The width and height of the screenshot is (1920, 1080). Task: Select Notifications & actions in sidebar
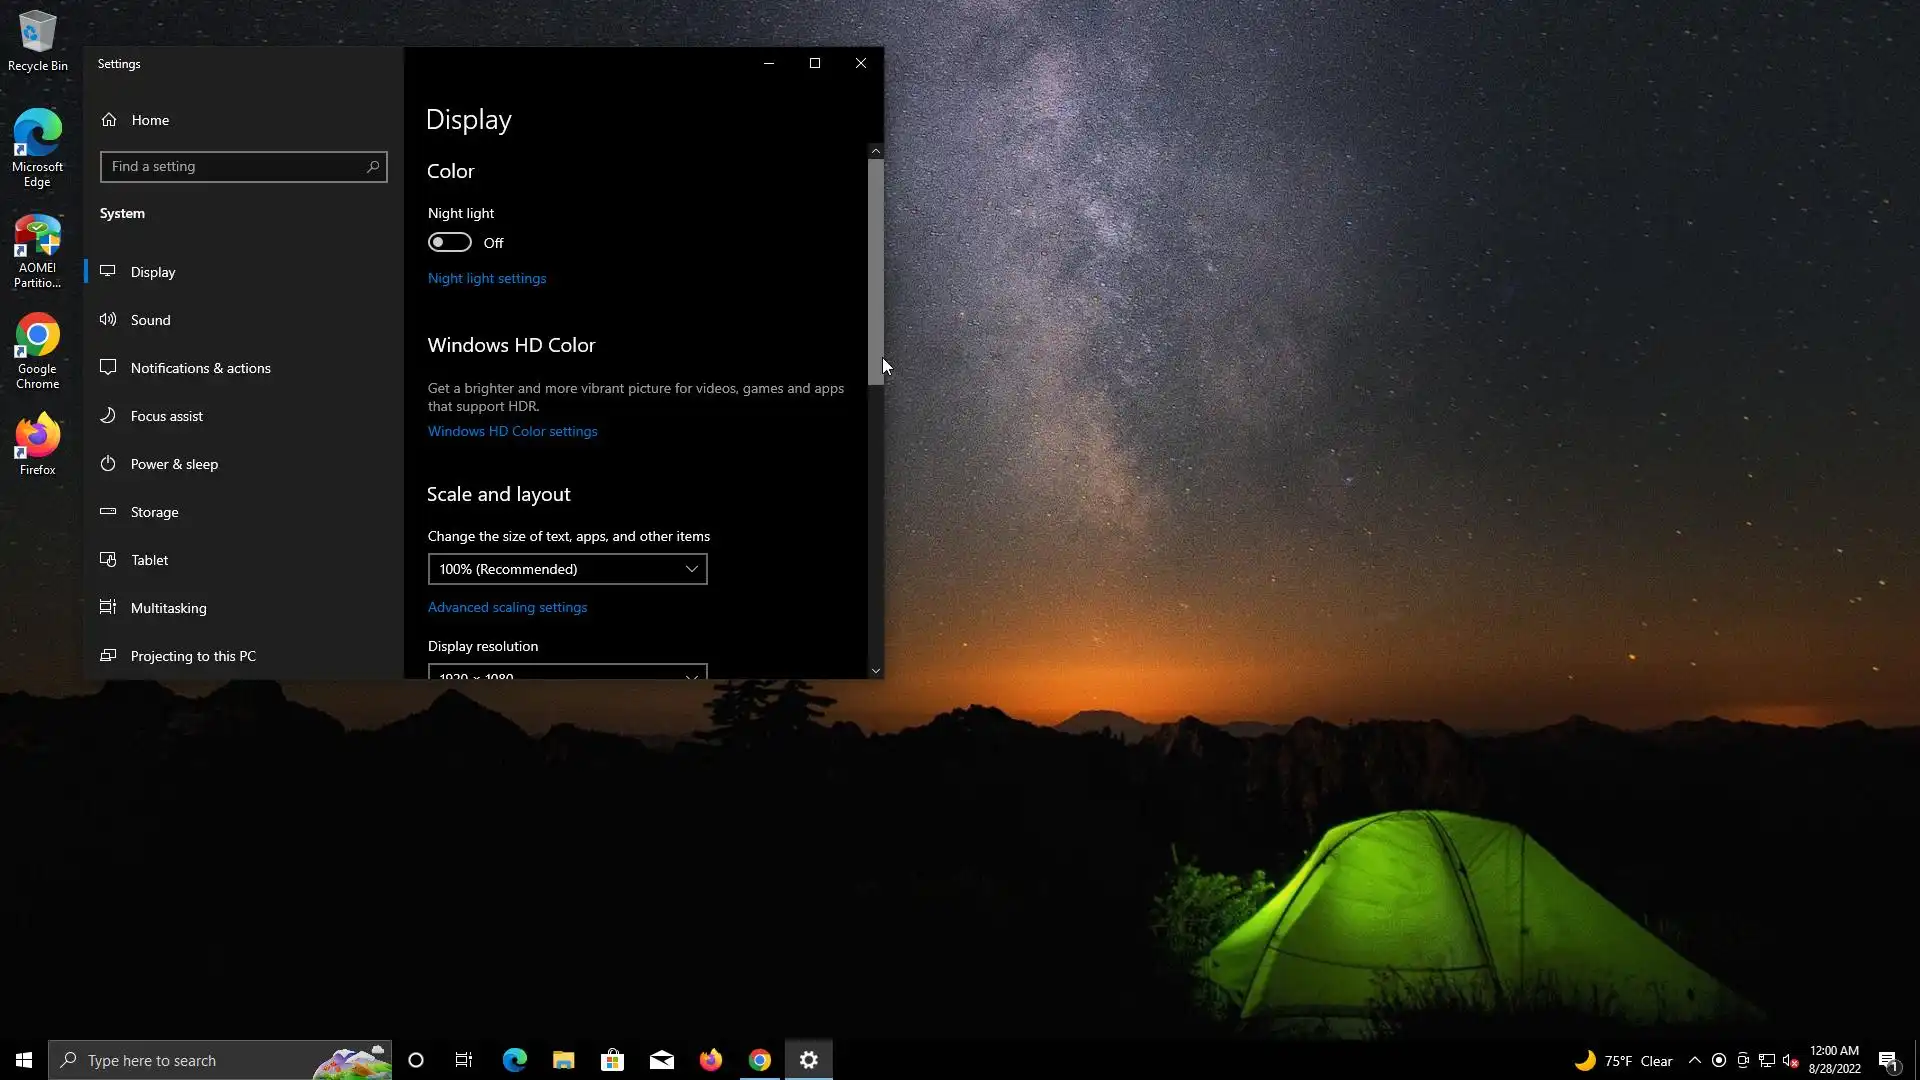(200, 368)
